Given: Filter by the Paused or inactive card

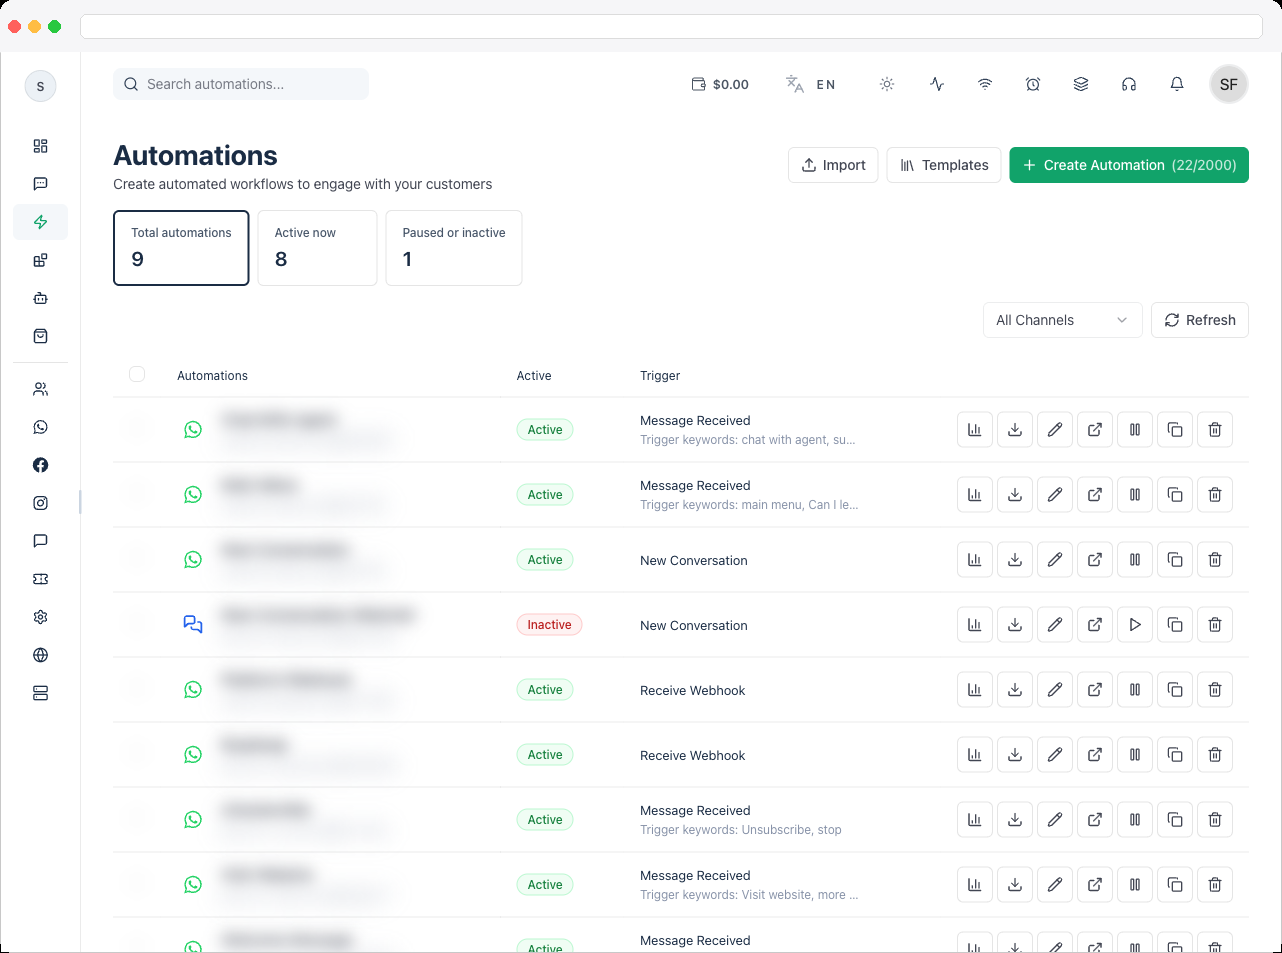Looking at the screenshot, I should (454, 248).
